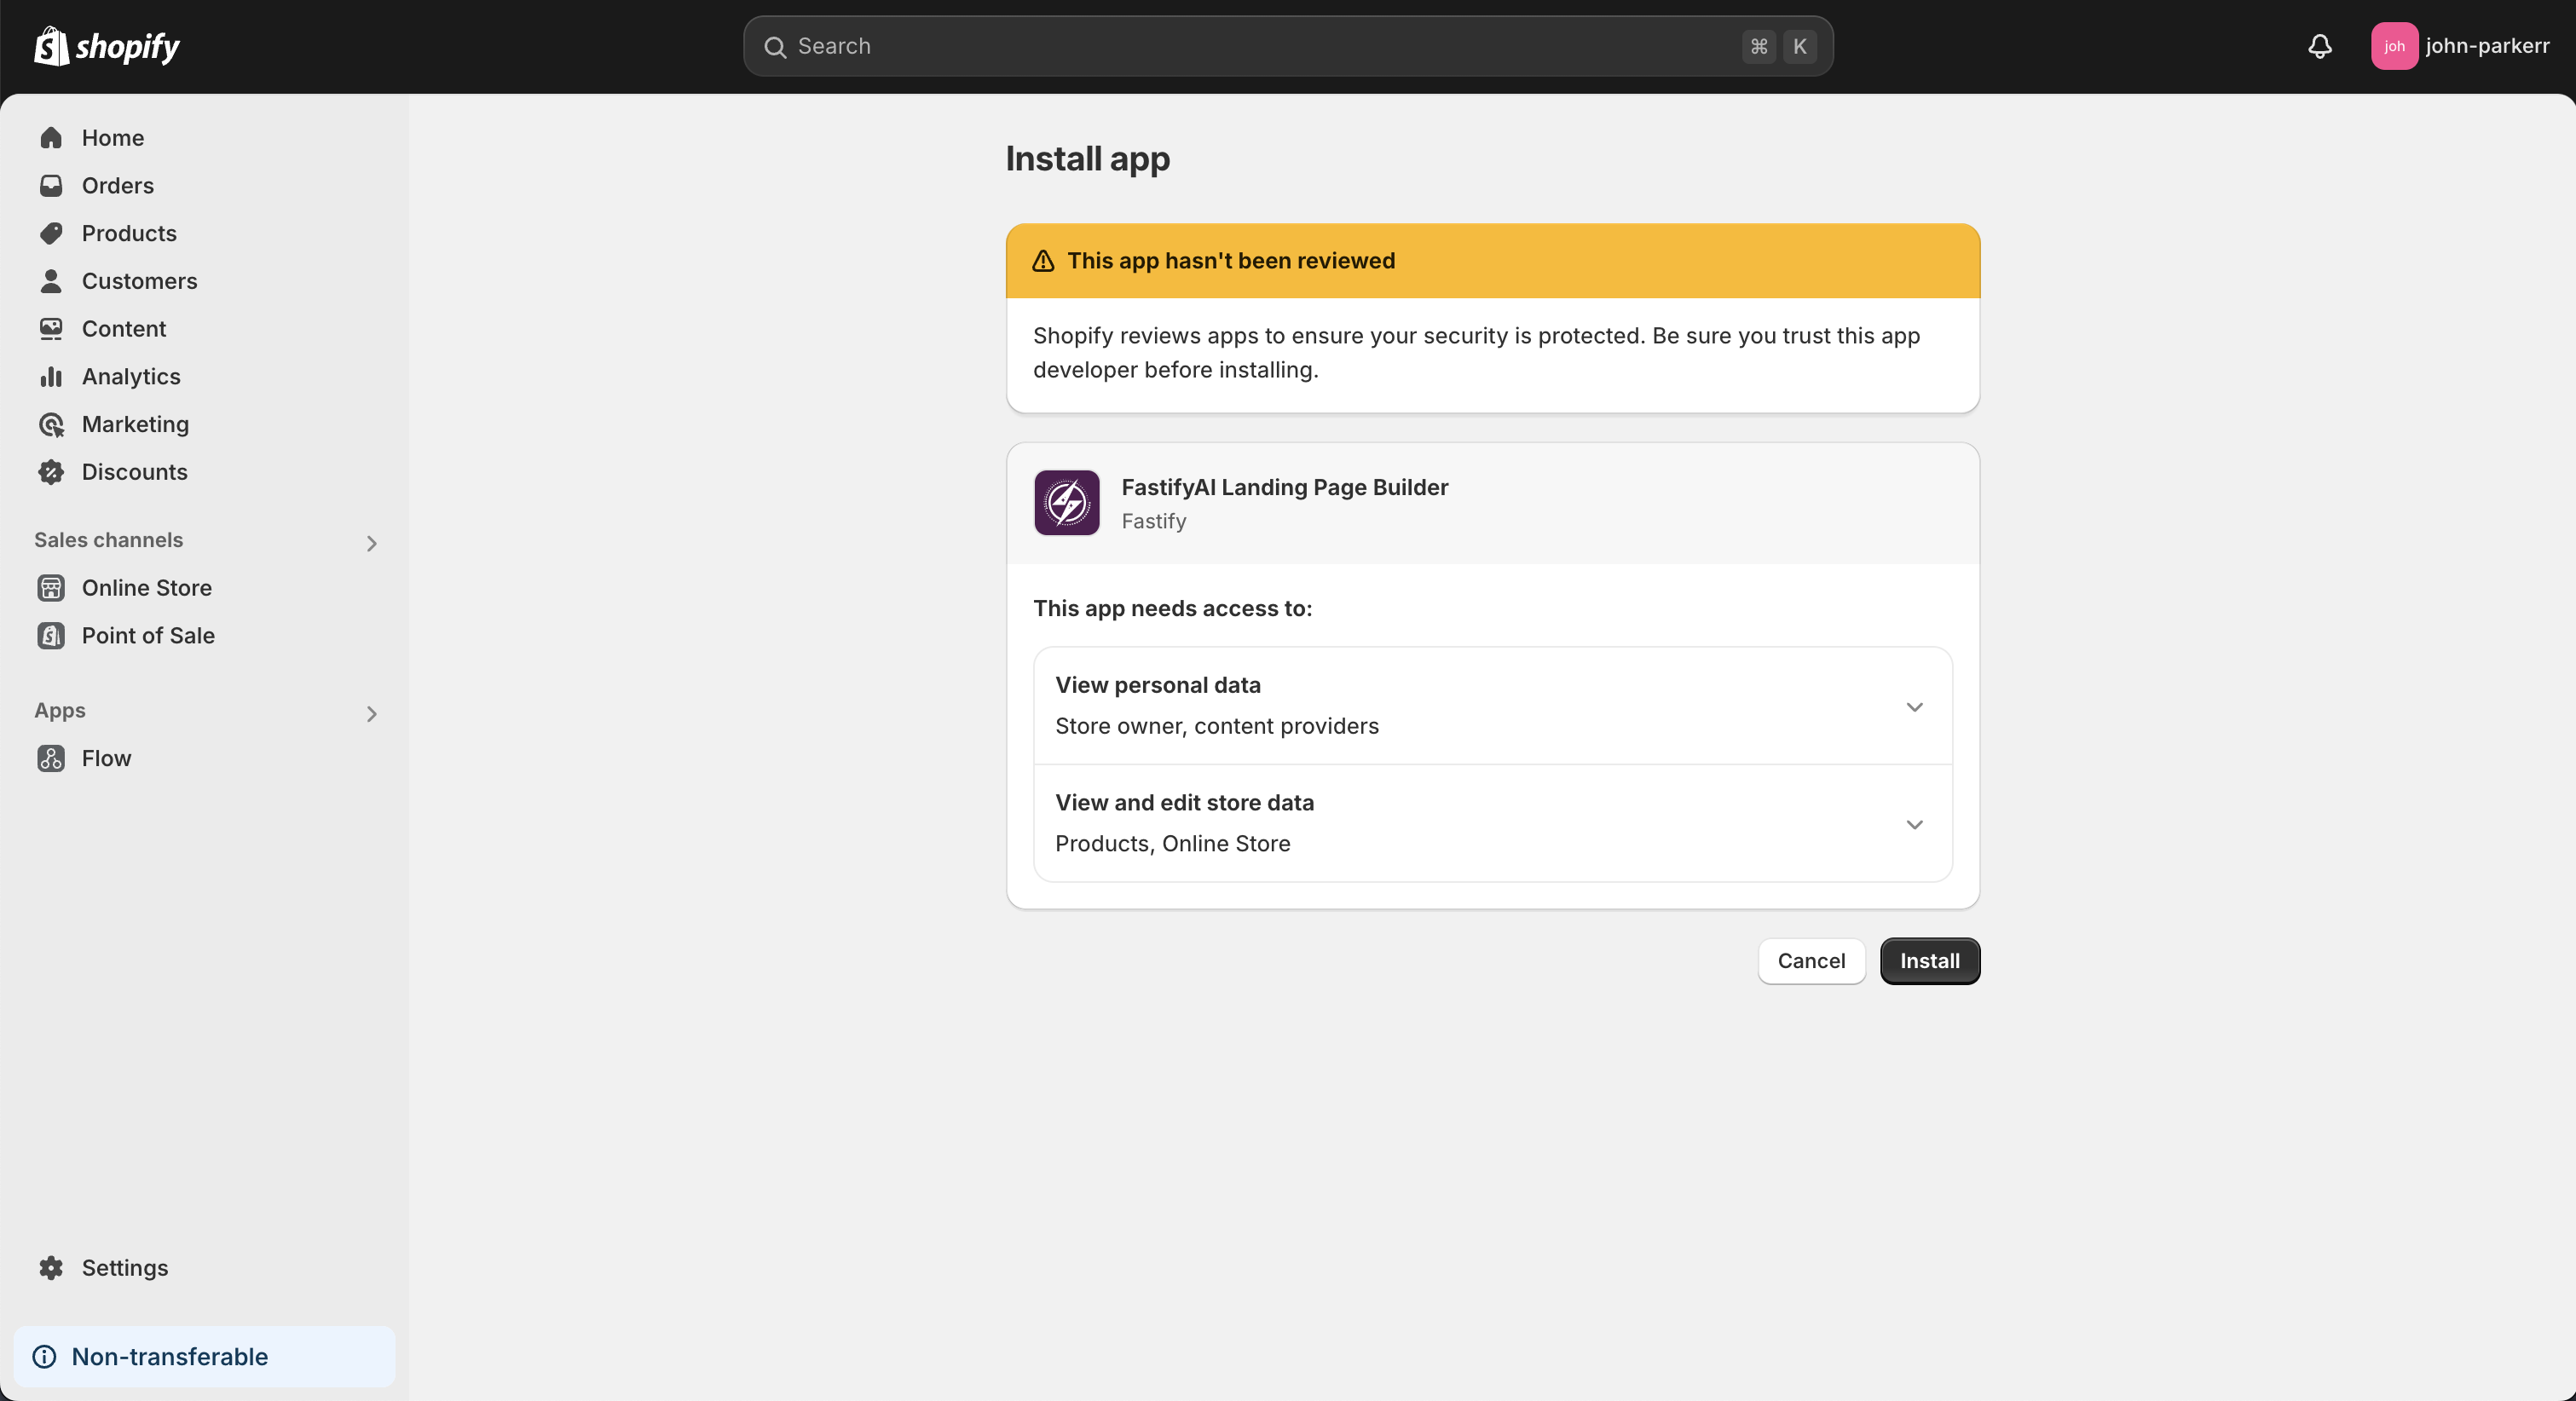Click the Orders inbox icon
The image size is (2576, 1401).
click(51, 186)
